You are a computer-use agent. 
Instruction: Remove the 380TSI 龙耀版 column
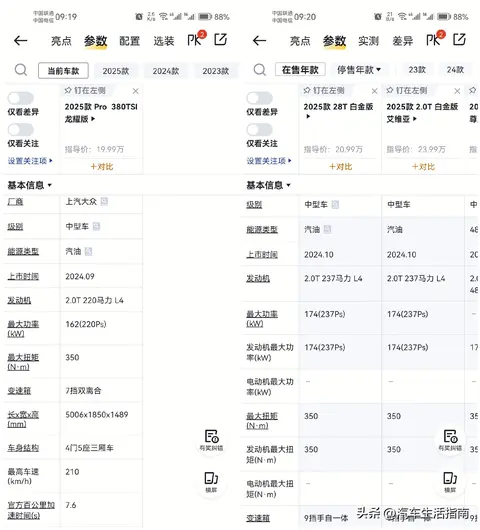136,91
